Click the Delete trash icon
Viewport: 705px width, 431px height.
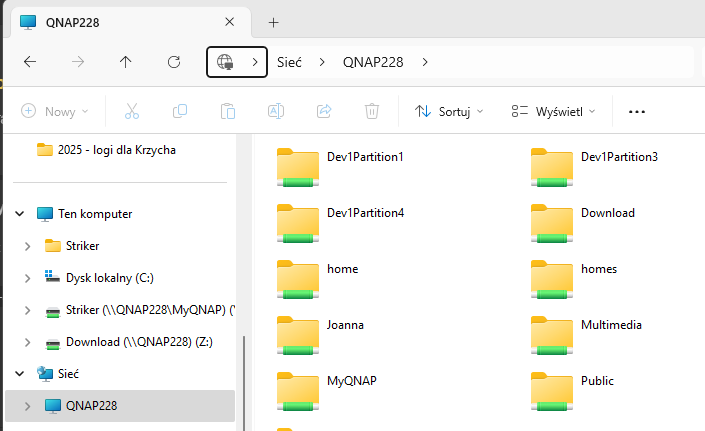coord(372,112)
